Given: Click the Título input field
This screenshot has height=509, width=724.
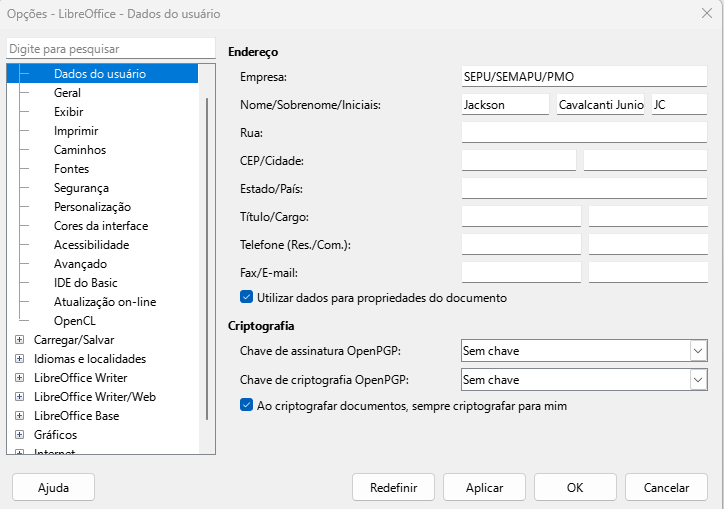Looking at the screenshot, I should [x=521, y=216].
